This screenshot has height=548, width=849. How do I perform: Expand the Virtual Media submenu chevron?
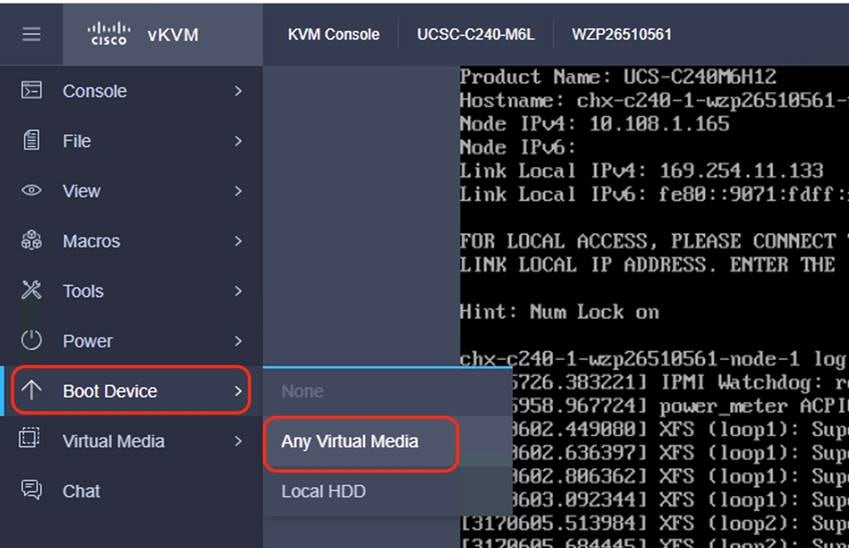(238, 441)
